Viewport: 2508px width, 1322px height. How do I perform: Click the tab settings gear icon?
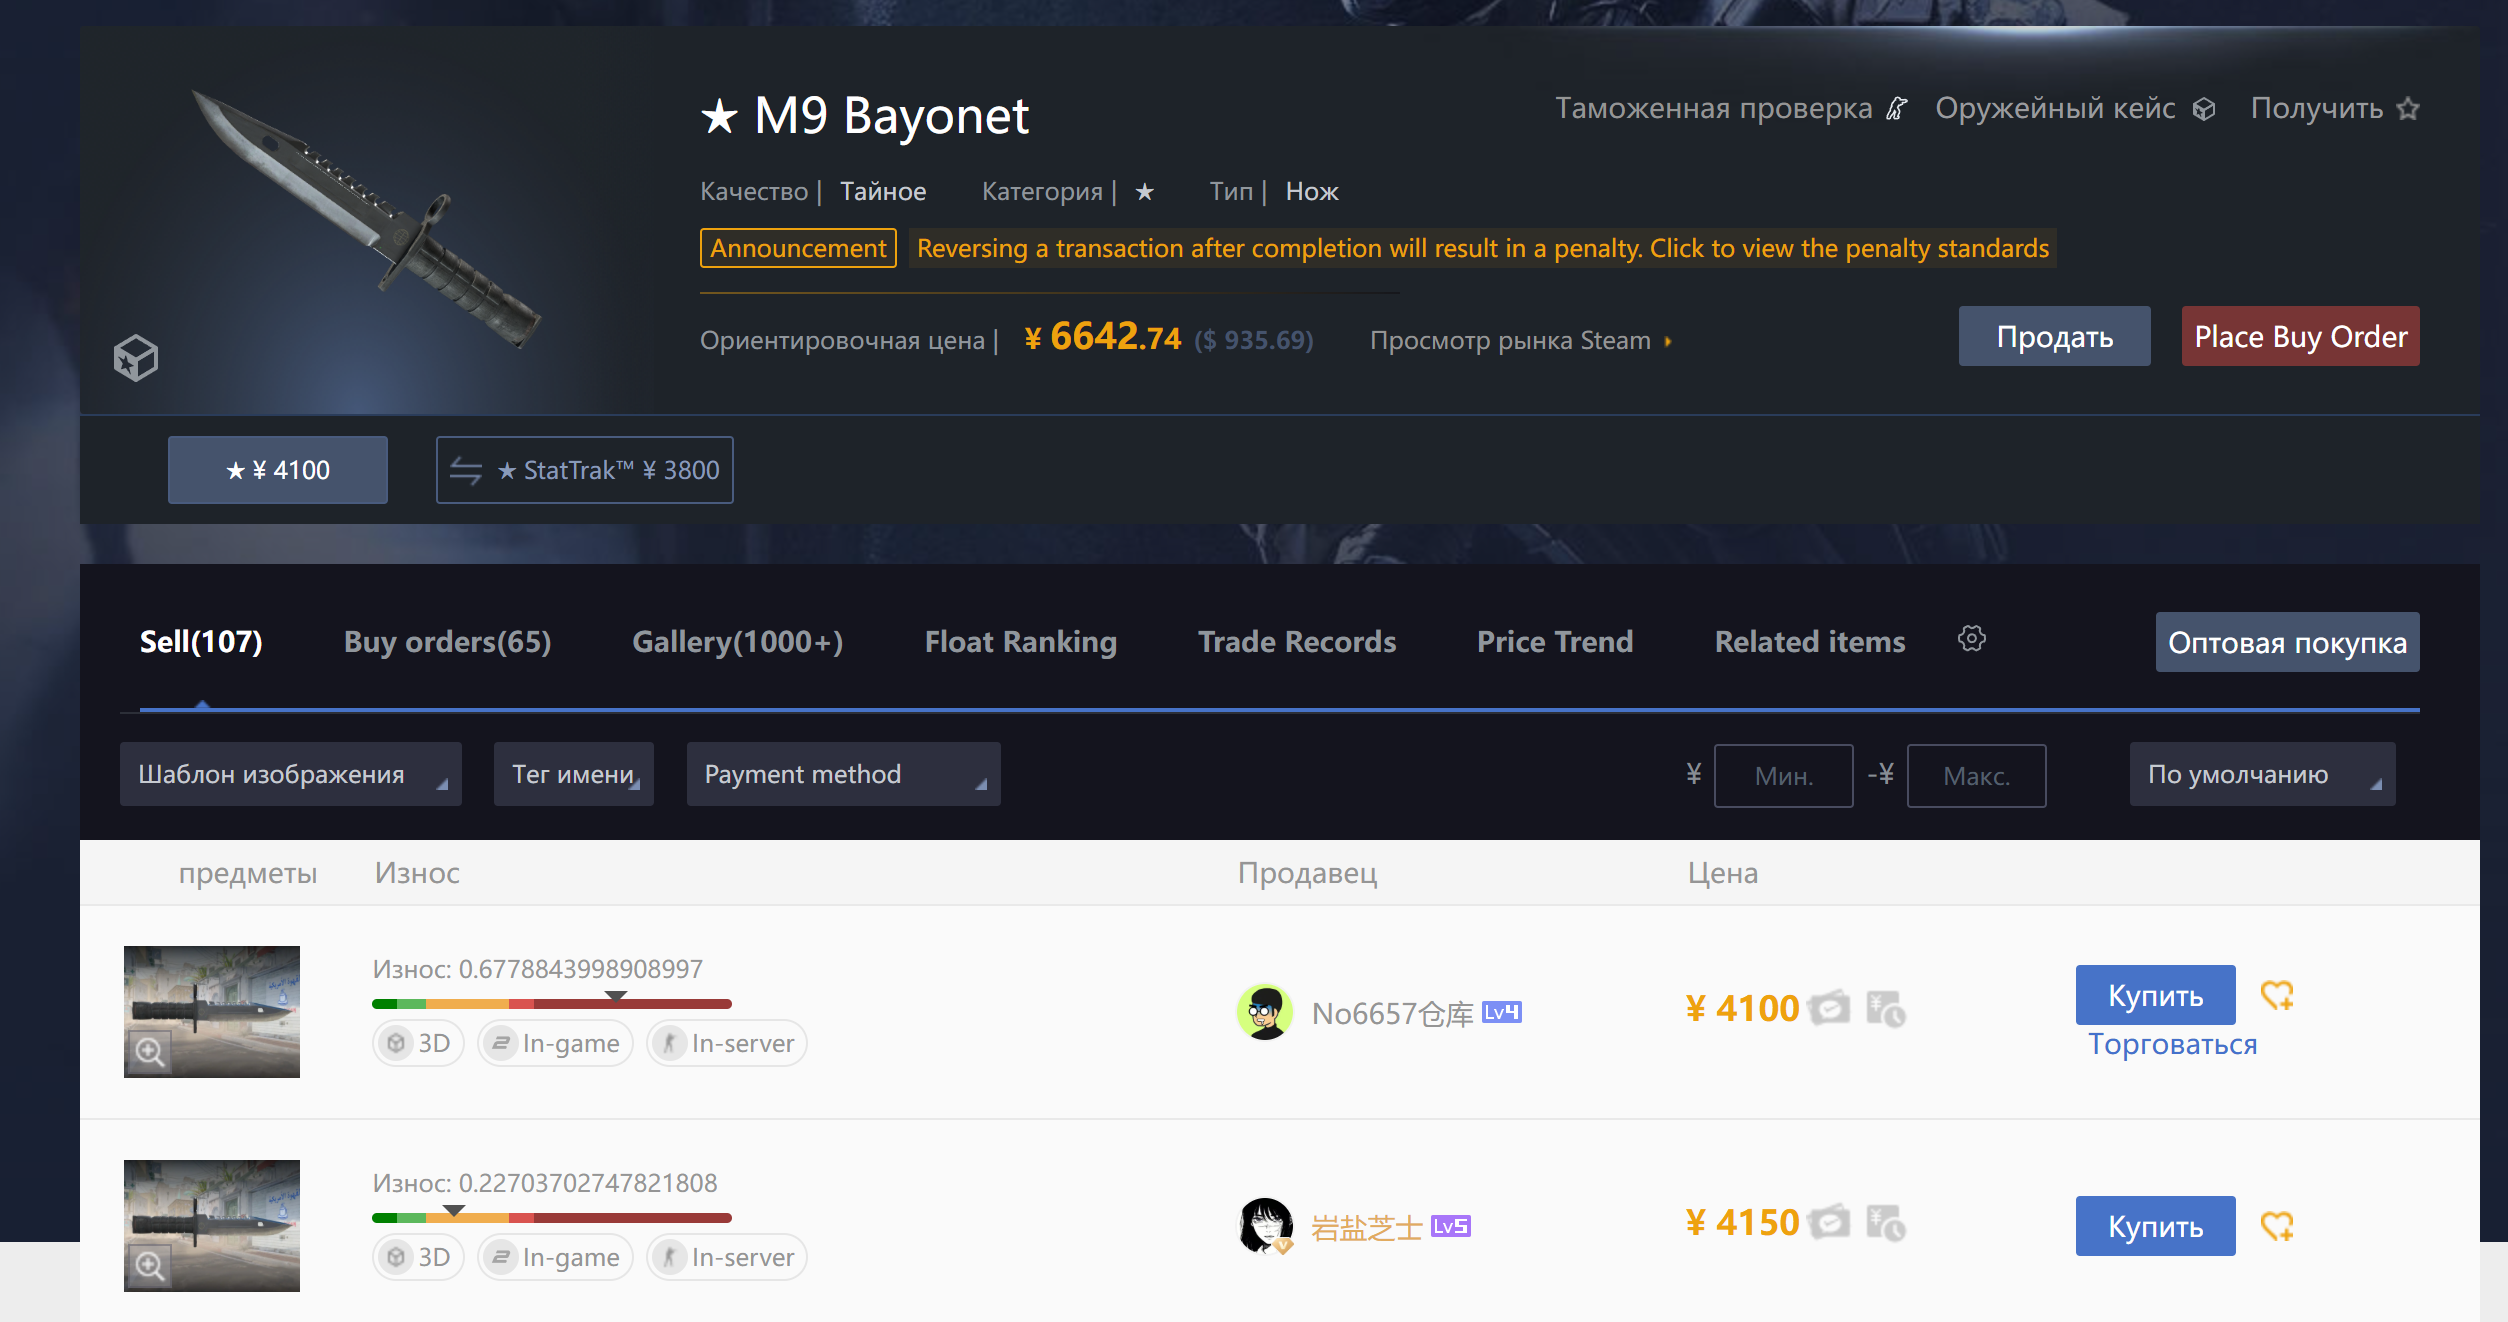1971,639
